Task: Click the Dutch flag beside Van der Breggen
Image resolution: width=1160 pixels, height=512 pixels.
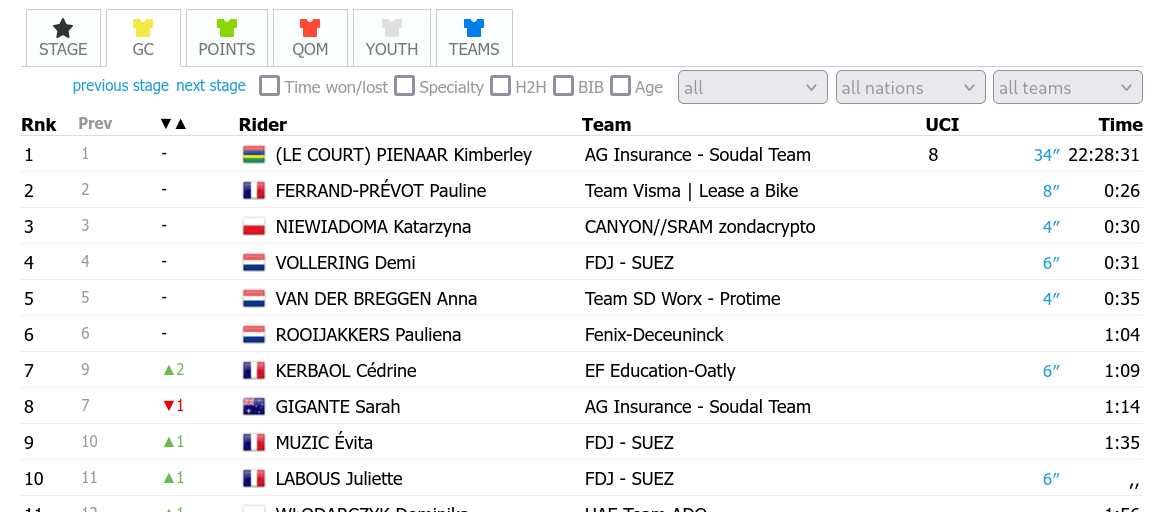Action: [254, 299]
